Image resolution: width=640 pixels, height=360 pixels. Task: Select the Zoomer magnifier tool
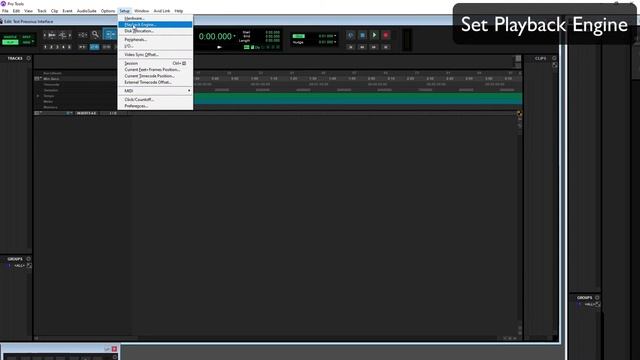tap(96, 35)
